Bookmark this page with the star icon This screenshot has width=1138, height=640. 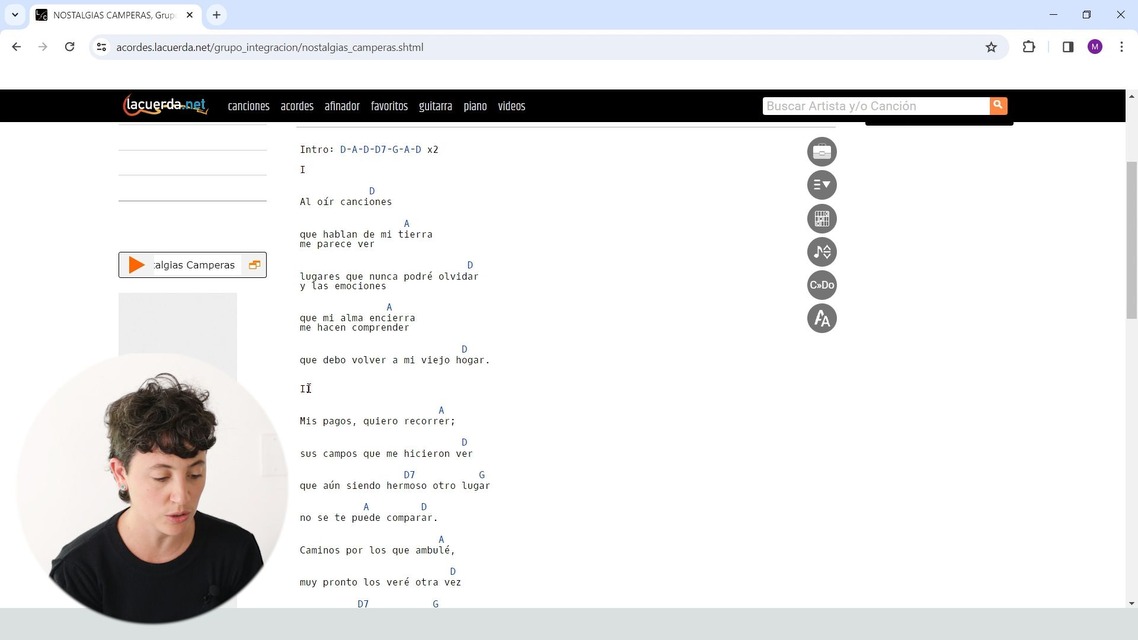[991, 47]
